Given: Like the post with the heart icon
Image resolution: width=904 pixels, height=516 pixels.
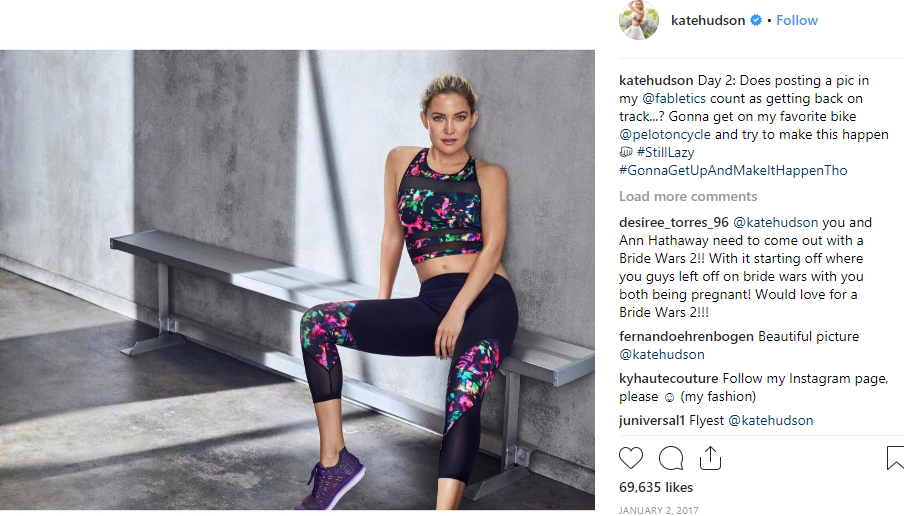Looking at the screenshot, I should point(631,458).
